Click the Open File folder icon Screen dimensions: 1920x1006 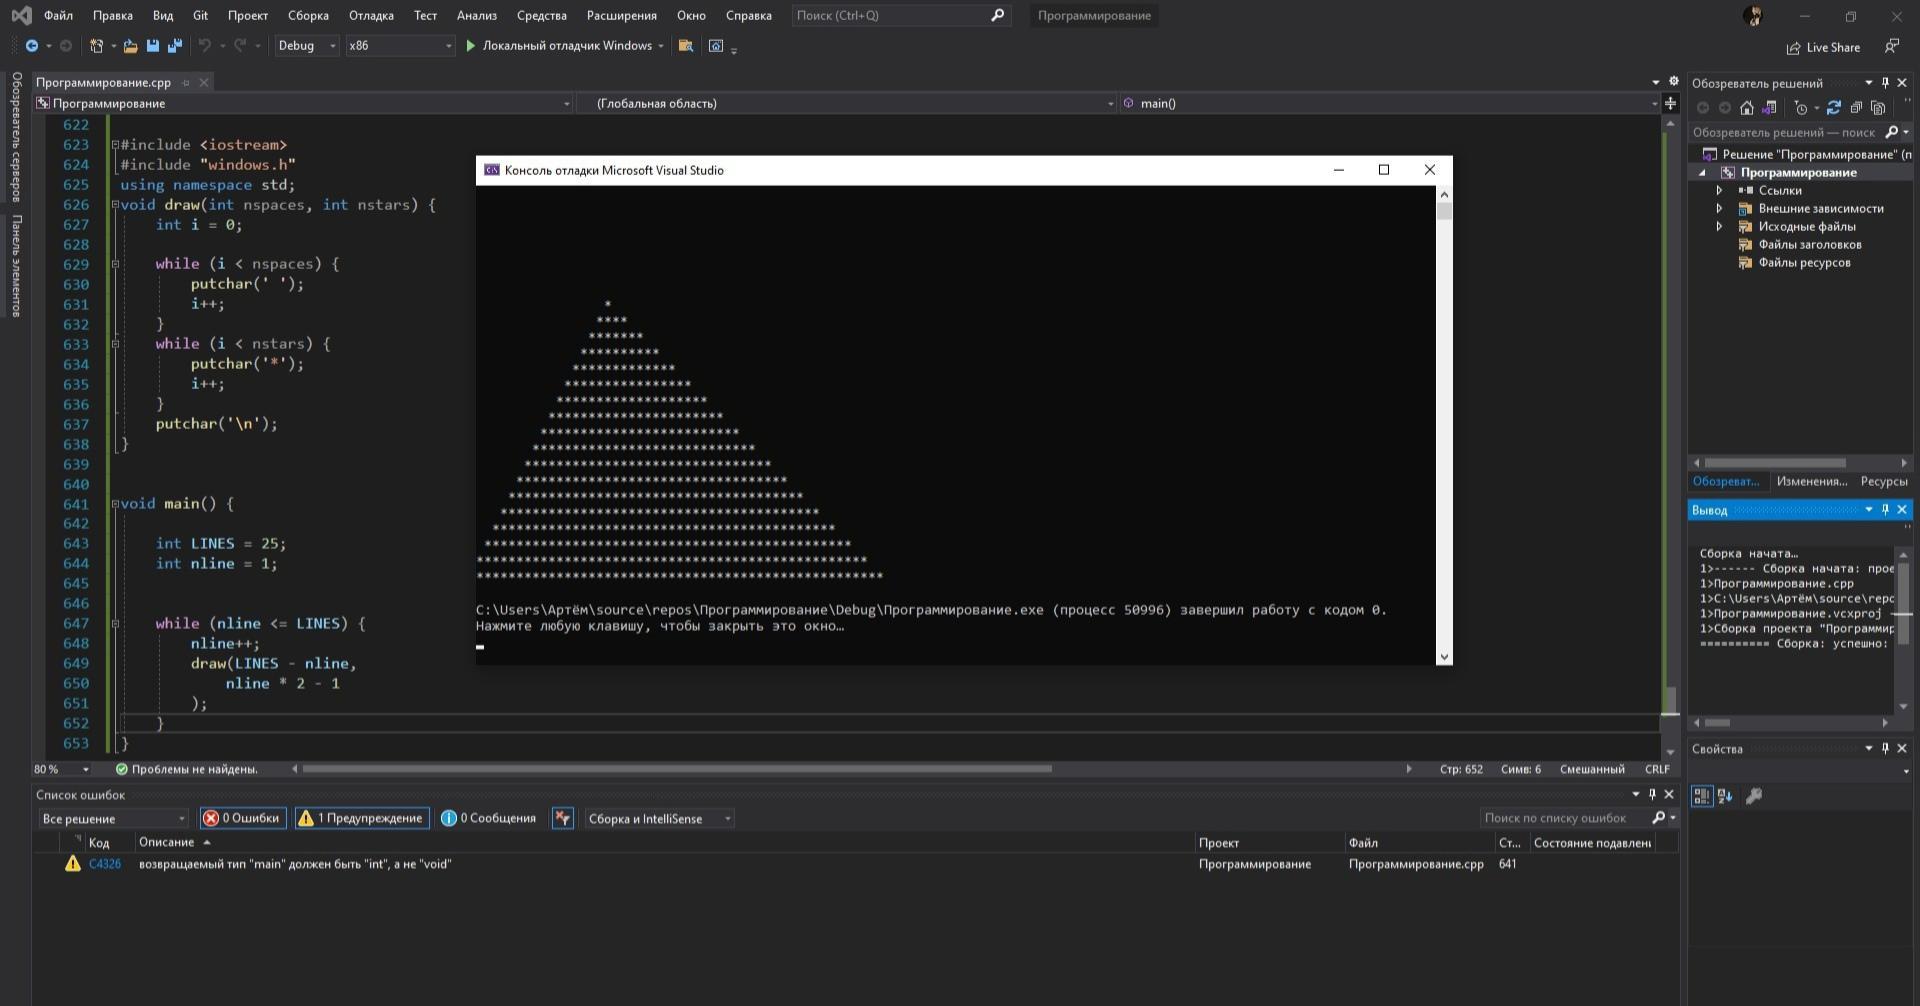click(x=130, y=46)
